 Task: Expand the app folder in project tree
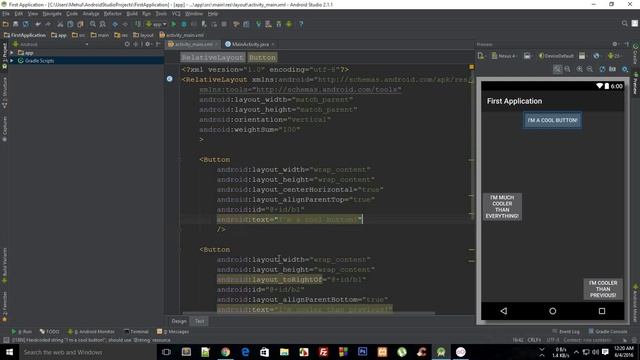(x=12, y=53)
